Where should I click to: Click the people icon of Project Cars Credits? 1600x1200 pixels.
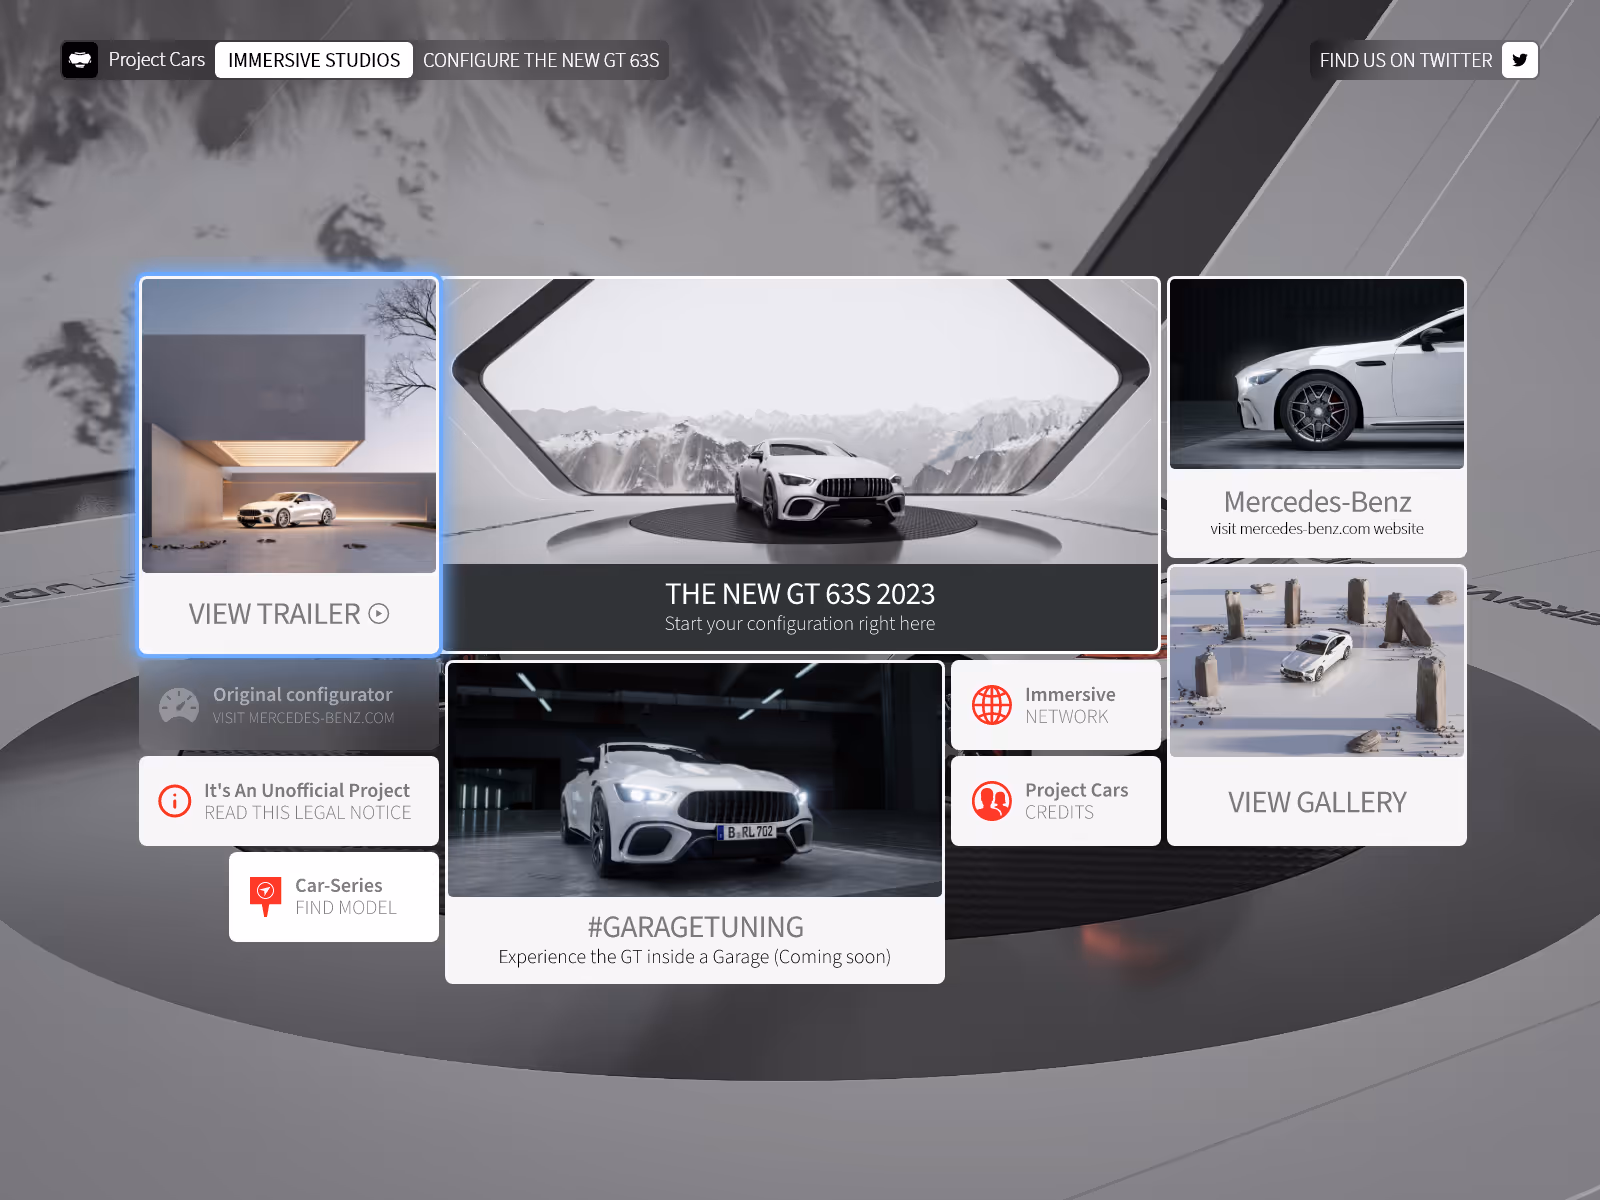pos(992,801)
